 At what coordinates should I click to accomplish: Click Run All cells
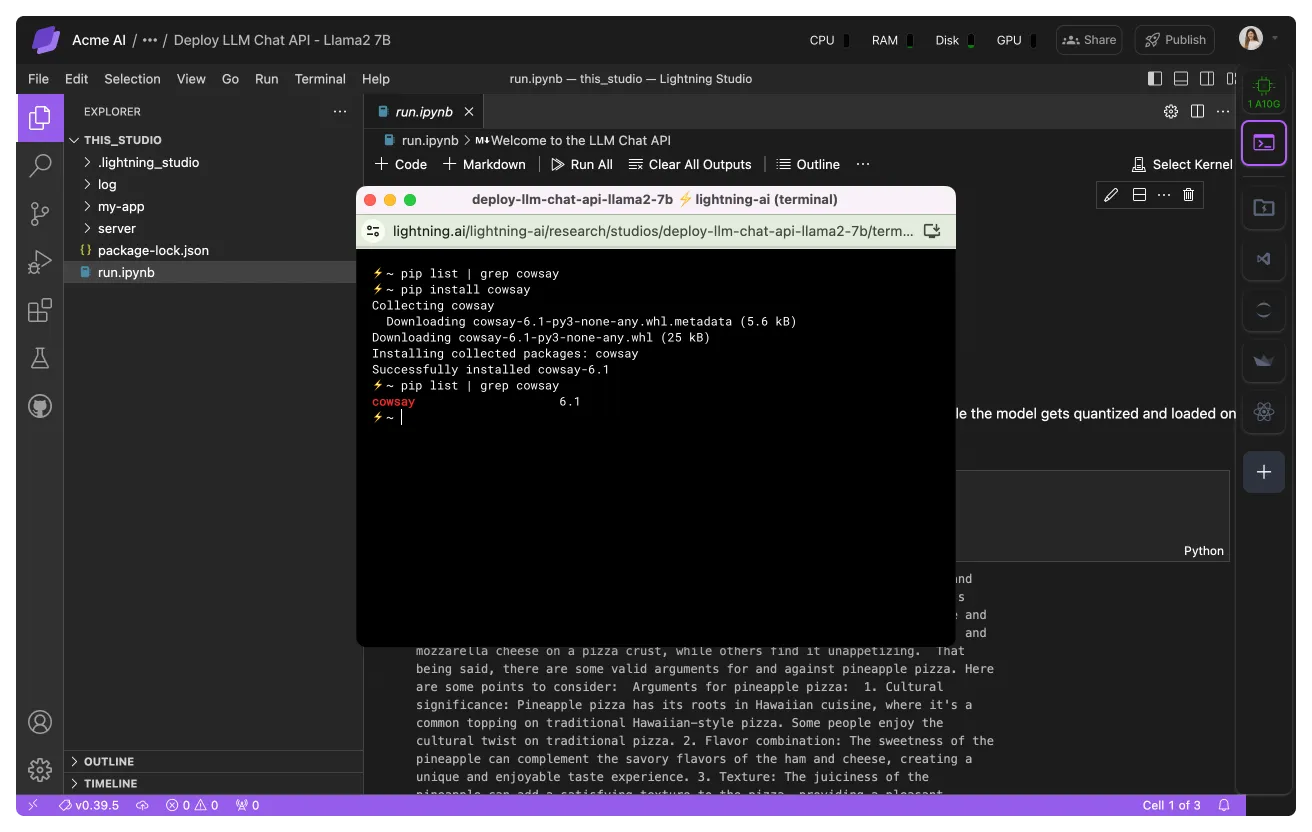click(582, 164)
